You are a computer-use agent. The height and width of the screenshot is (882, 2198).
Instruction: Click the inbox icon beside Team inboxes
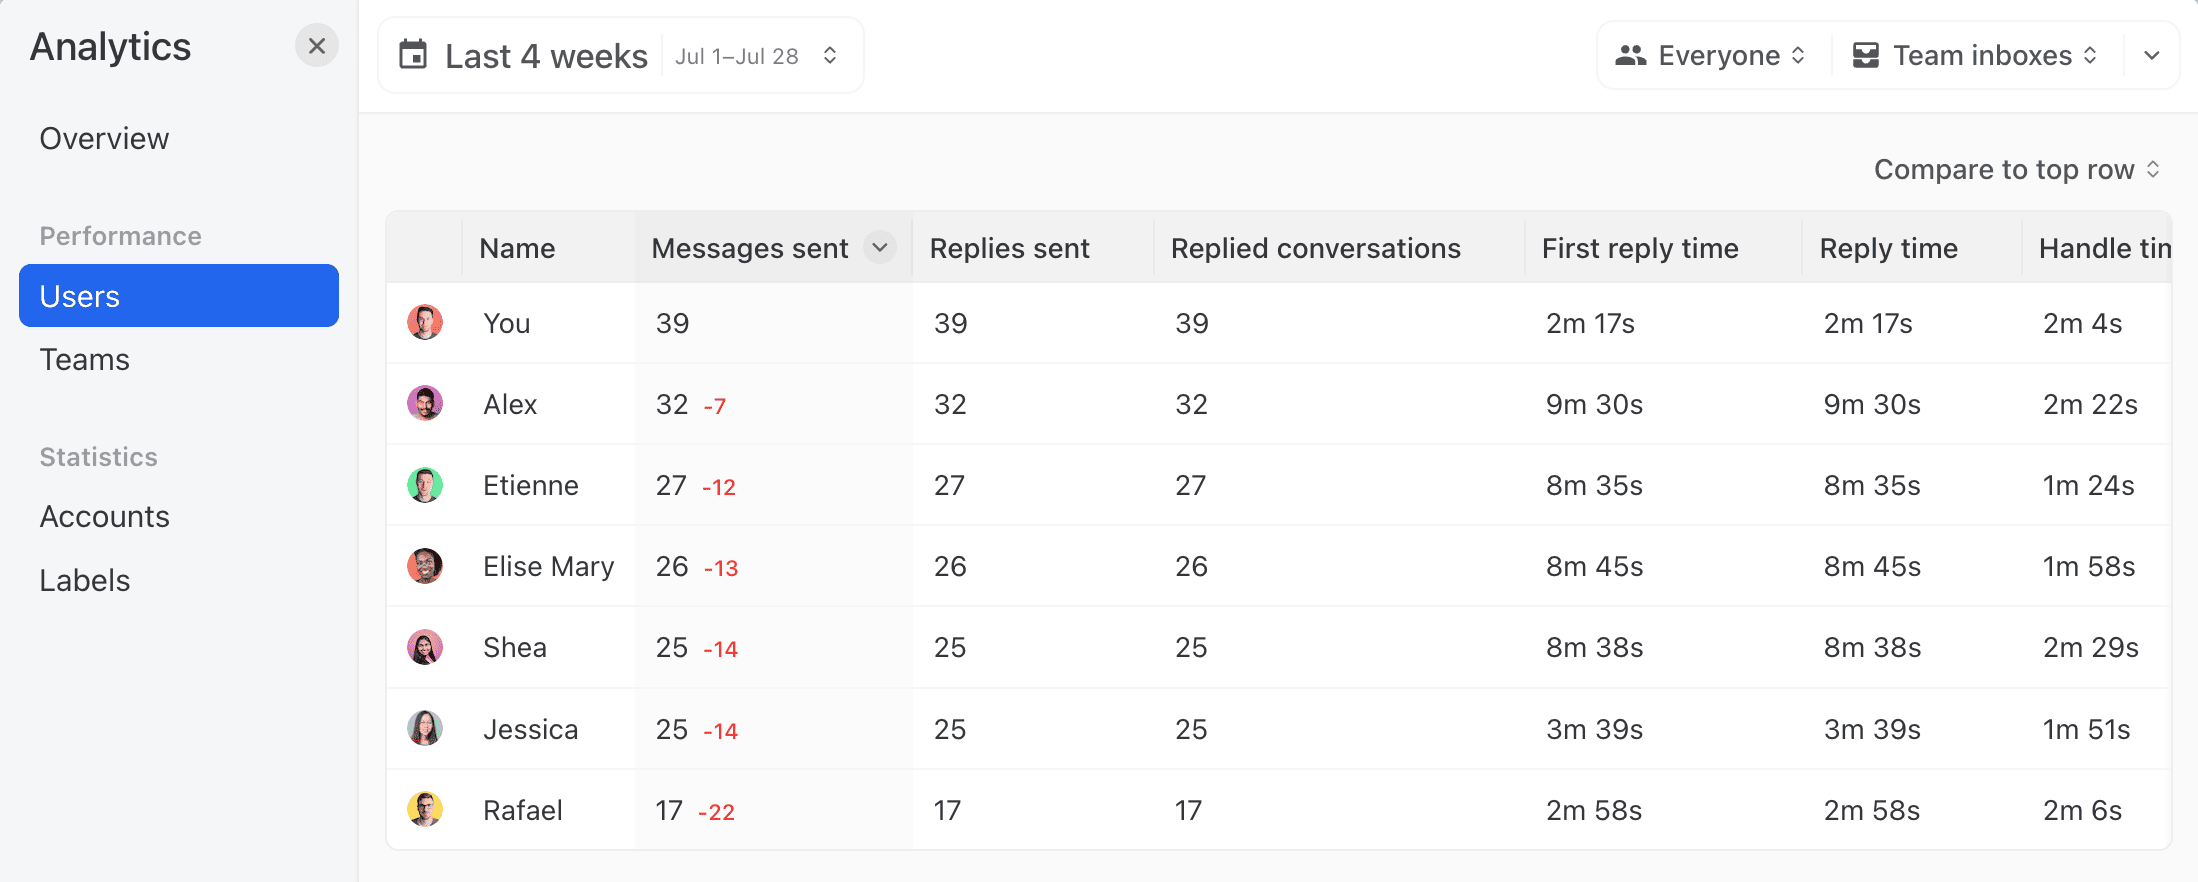[1865, 55]
